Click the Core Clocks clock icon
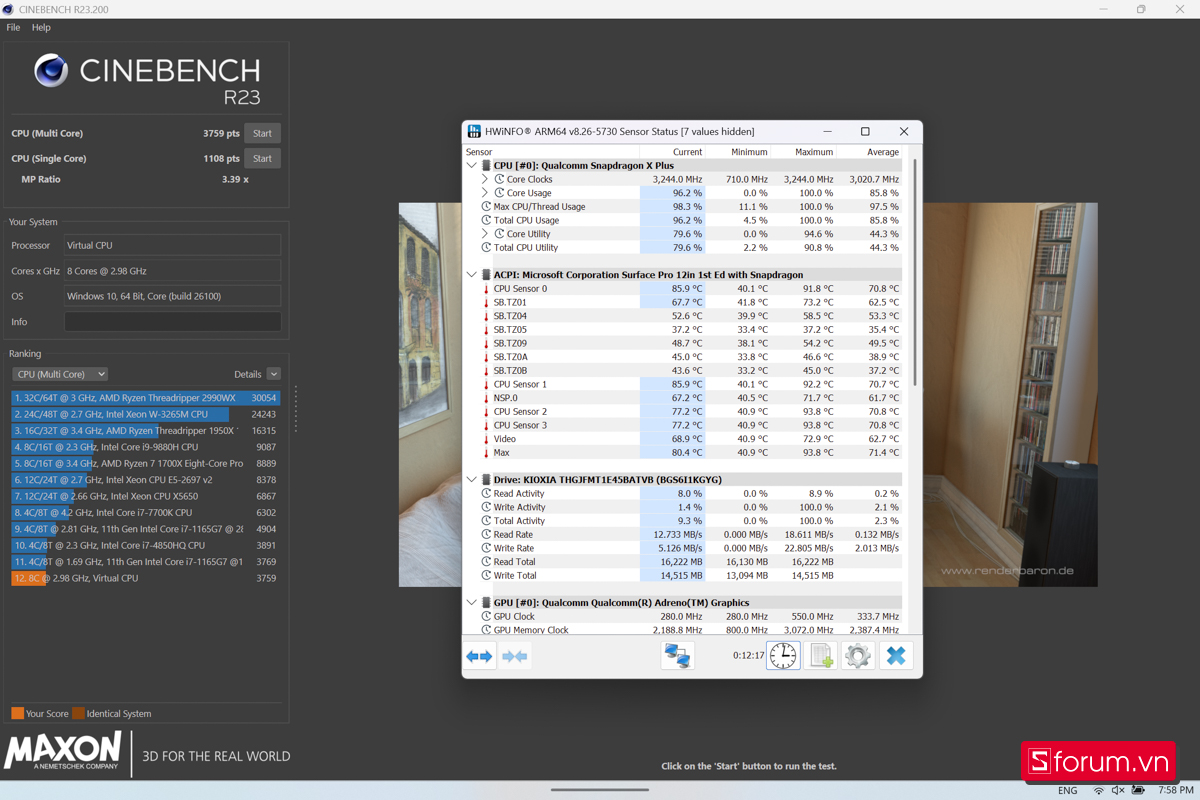 coord(499,180)
